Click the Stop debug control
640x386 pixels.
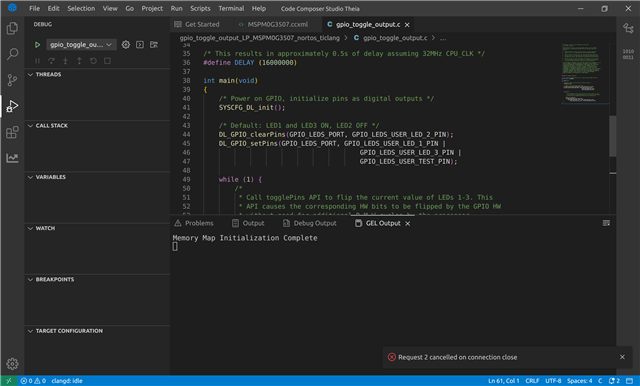point(107,61)
